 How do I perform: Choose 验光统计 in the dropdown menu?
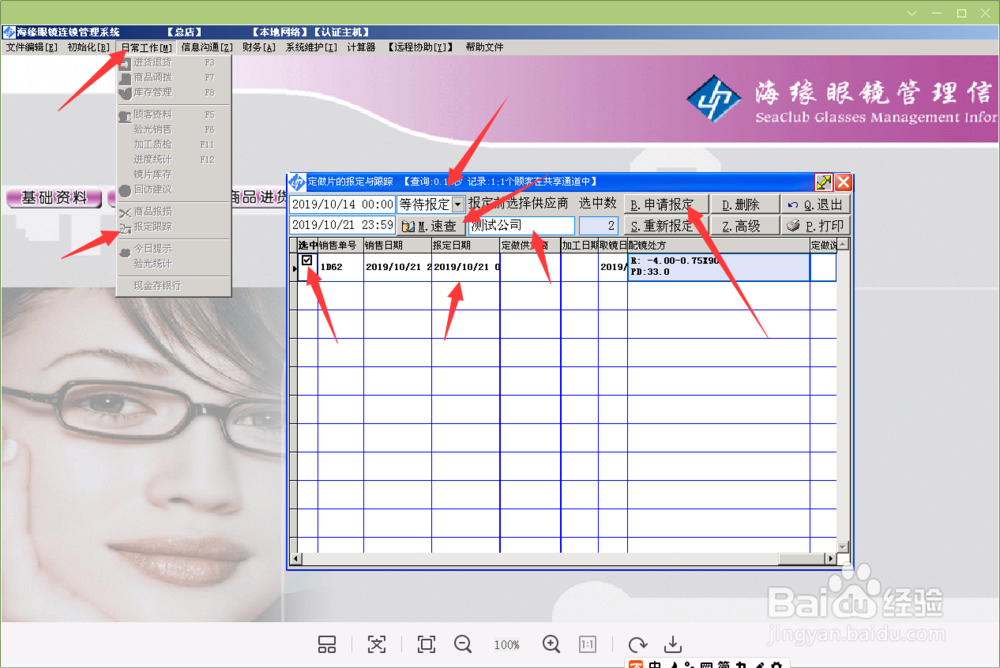pyautogui.click(x=173, y=263)
